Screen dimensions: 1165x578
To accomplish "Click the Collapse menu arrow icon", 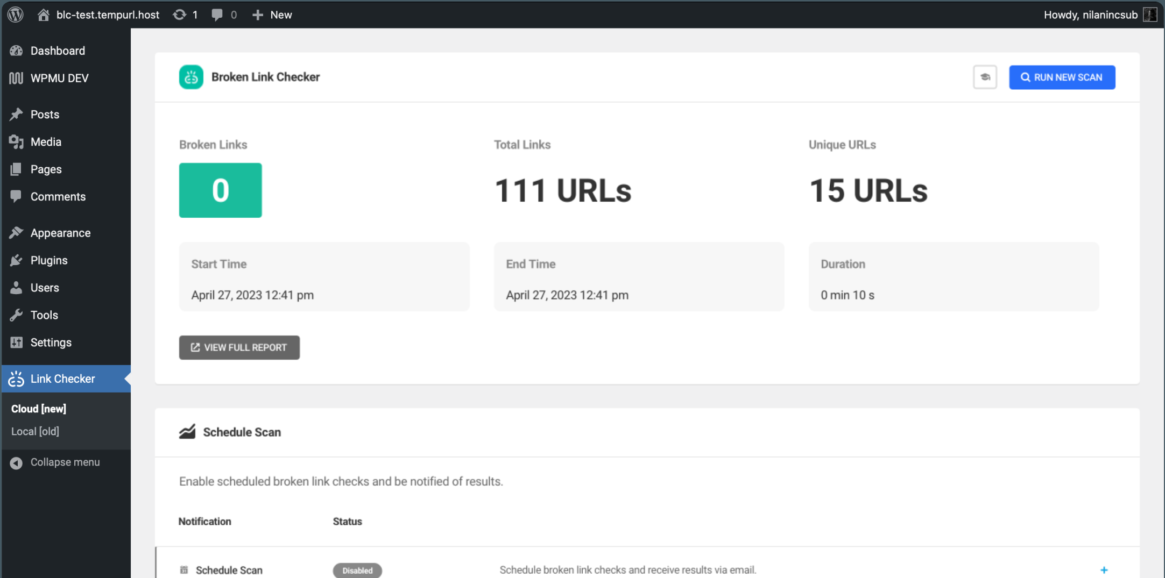I will 16,463.
